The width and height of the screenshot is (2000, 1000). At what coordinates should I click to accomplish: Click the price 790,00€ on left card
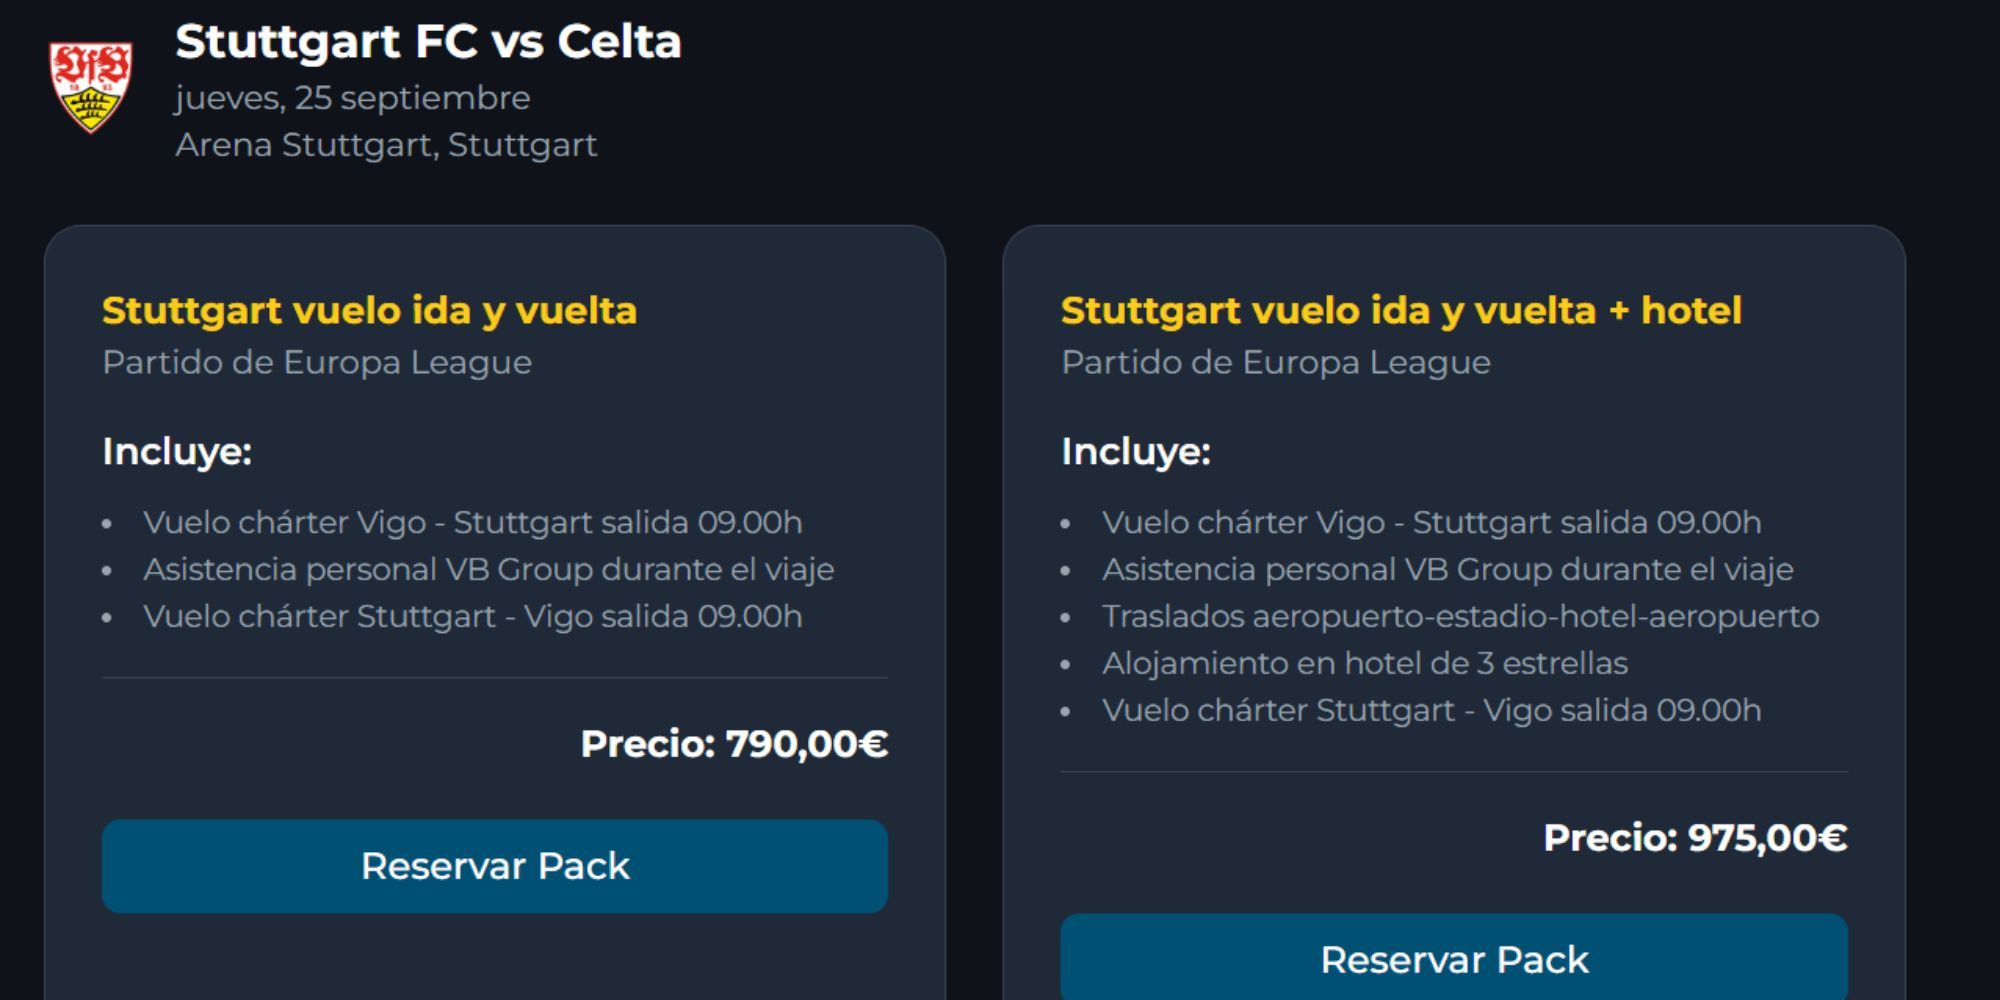click(735, 744)
